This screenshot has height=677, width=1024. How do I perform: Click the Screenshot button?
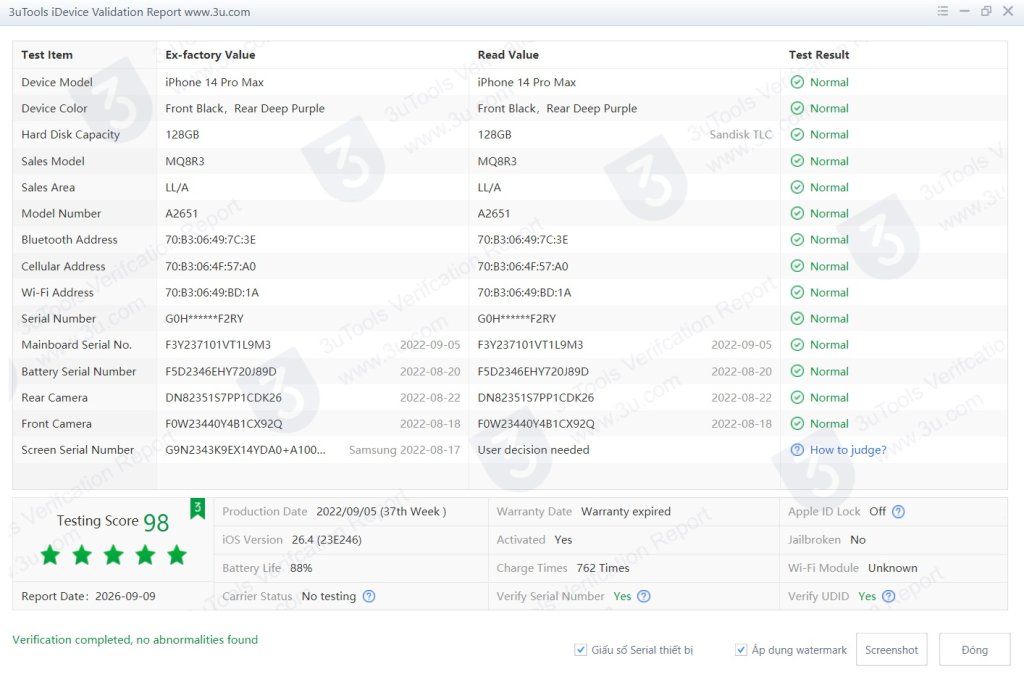(891, 650)
